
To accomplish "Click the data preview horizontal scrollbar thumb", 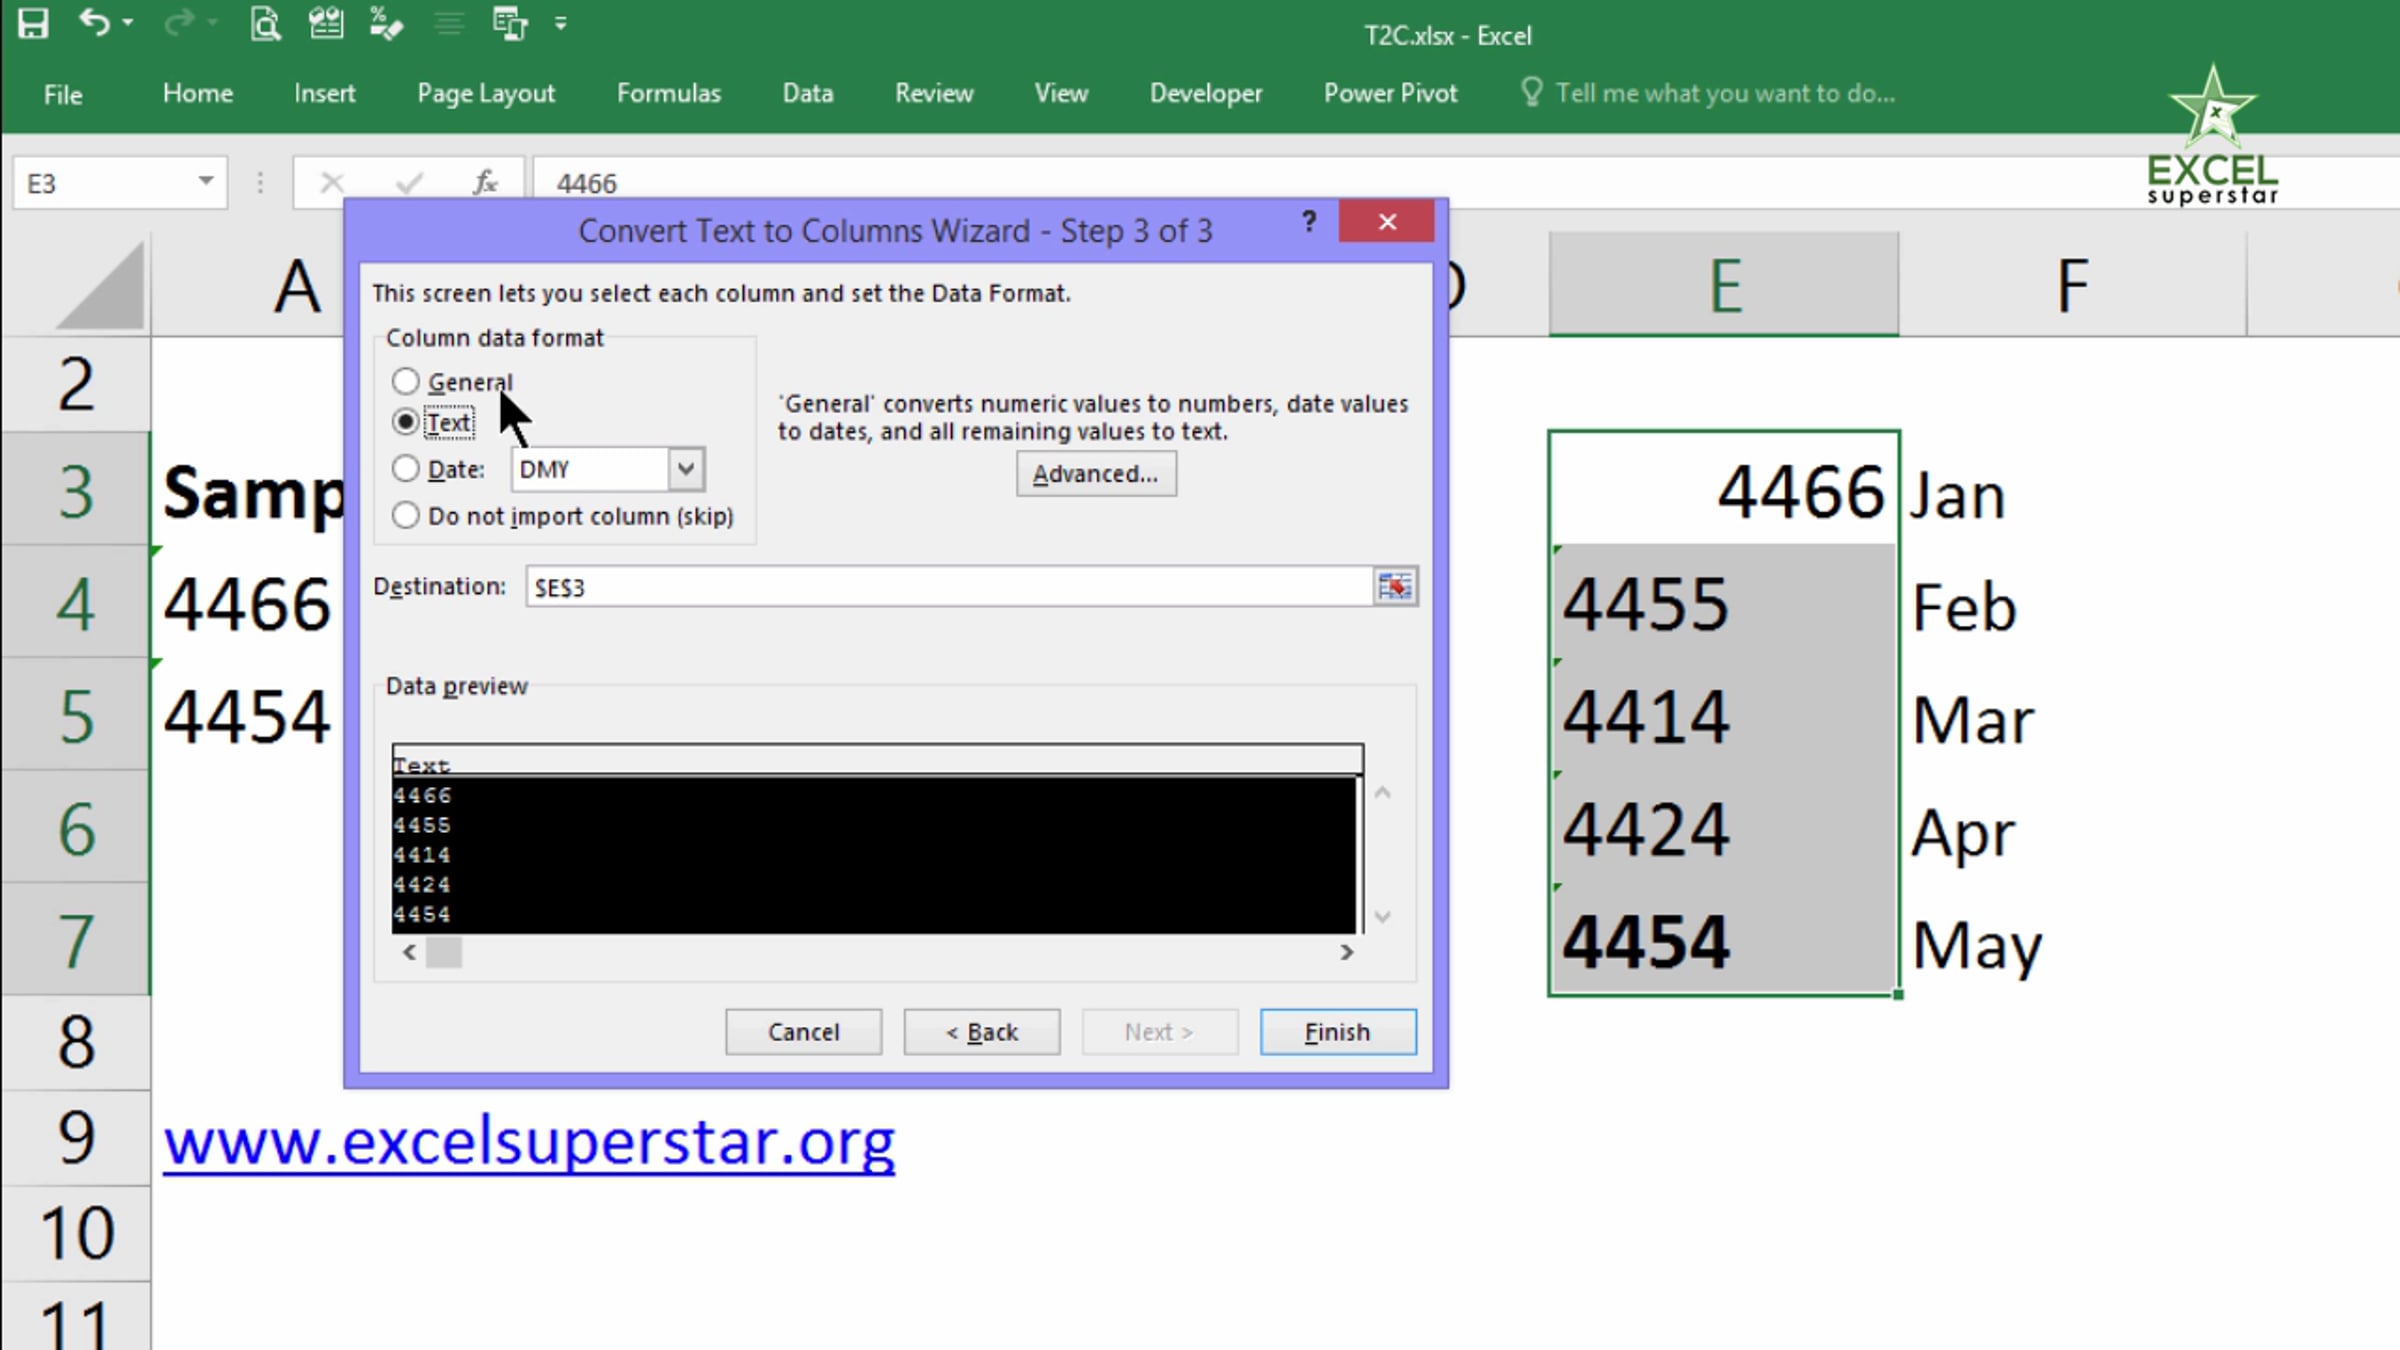I will [x=444, y=952].
